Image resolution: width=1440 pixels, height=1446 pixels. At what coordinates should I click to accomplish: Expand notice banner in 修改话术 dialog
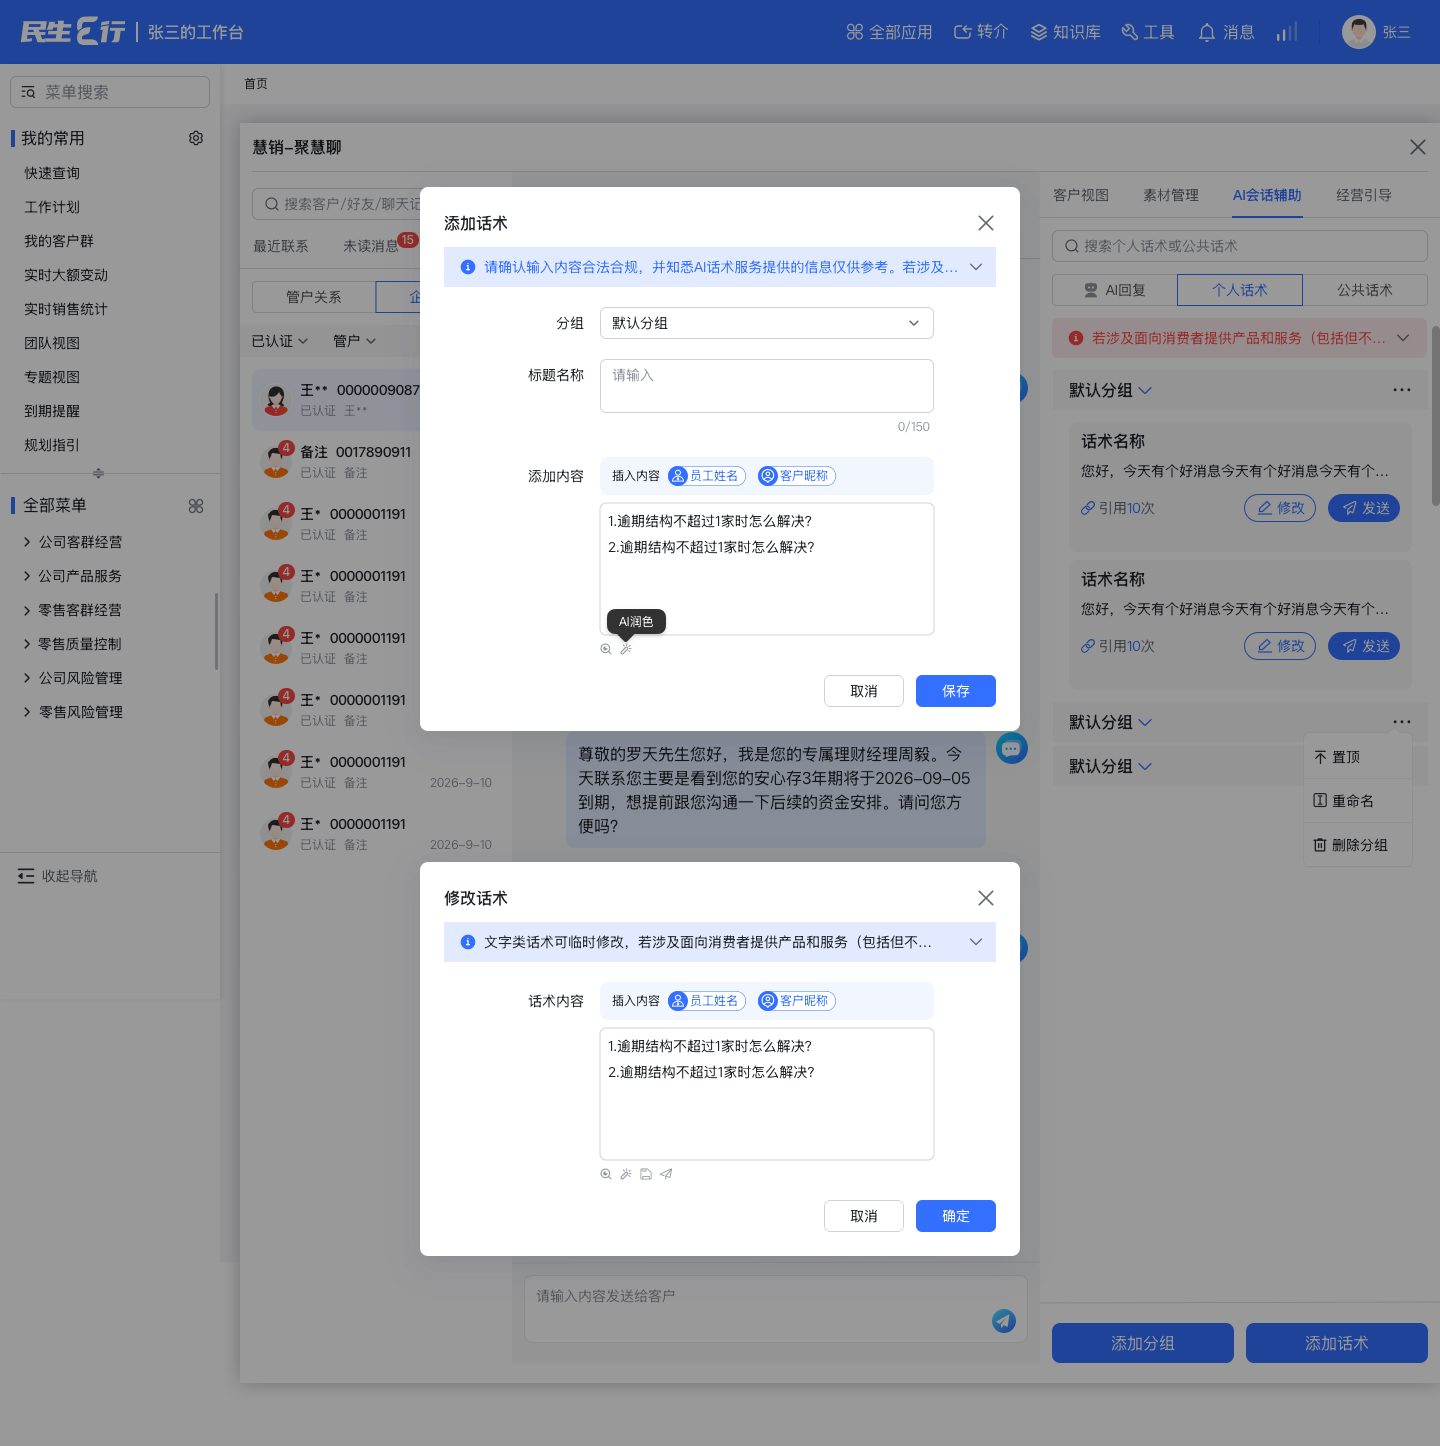click(x=976, y=942)
